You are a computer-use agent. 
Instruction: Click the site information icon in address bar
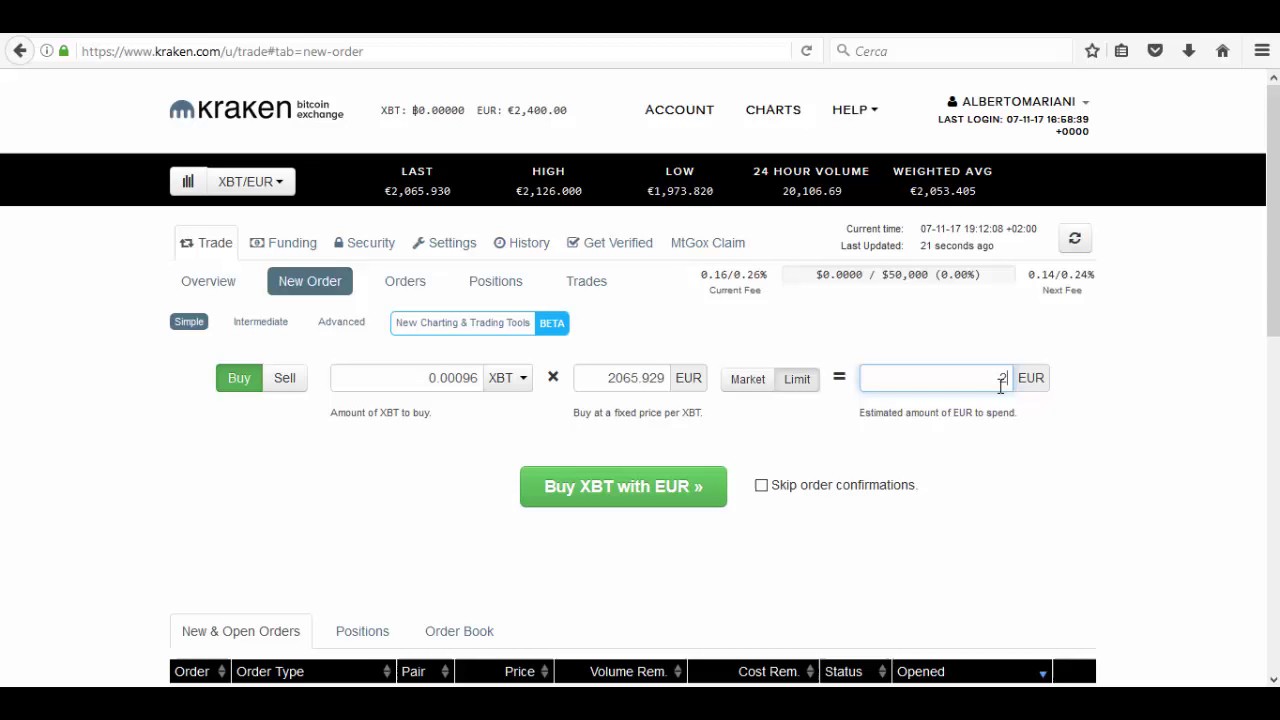(x=47, y=51)
